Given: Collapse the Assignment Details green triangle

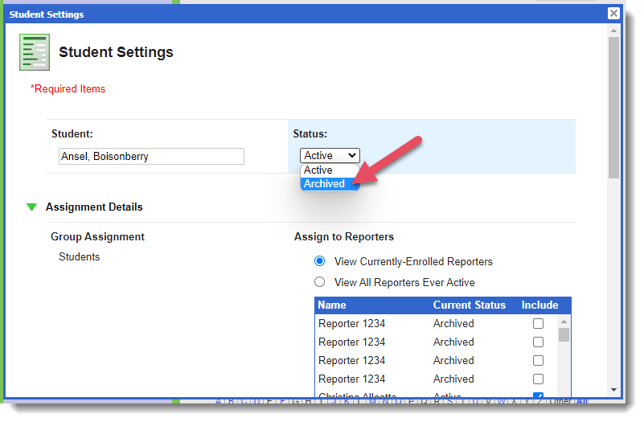Looking at the screenshot, I should click(32, 207).
